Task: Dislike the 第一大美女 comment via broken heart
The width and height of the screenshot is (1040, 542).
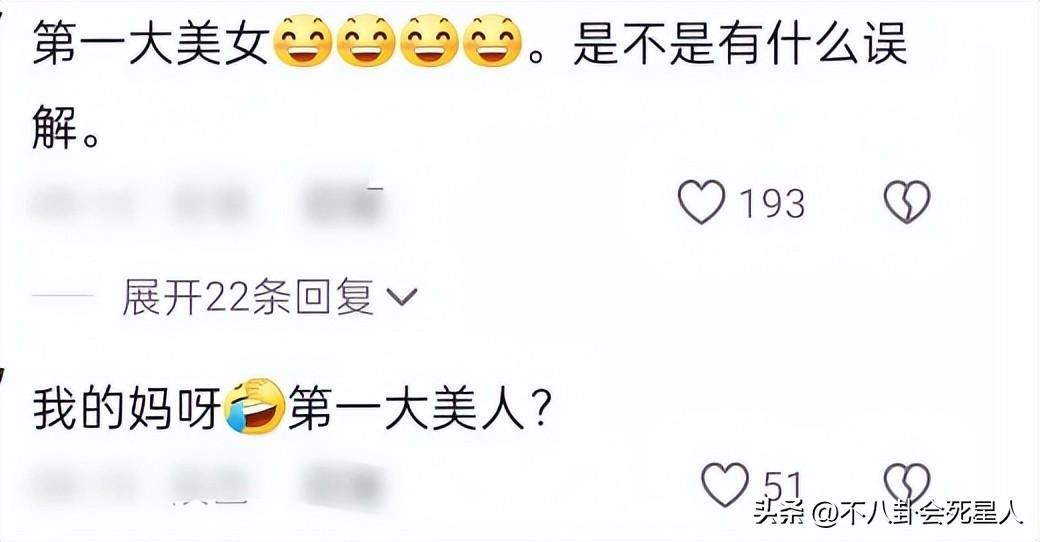Action: 907,202
